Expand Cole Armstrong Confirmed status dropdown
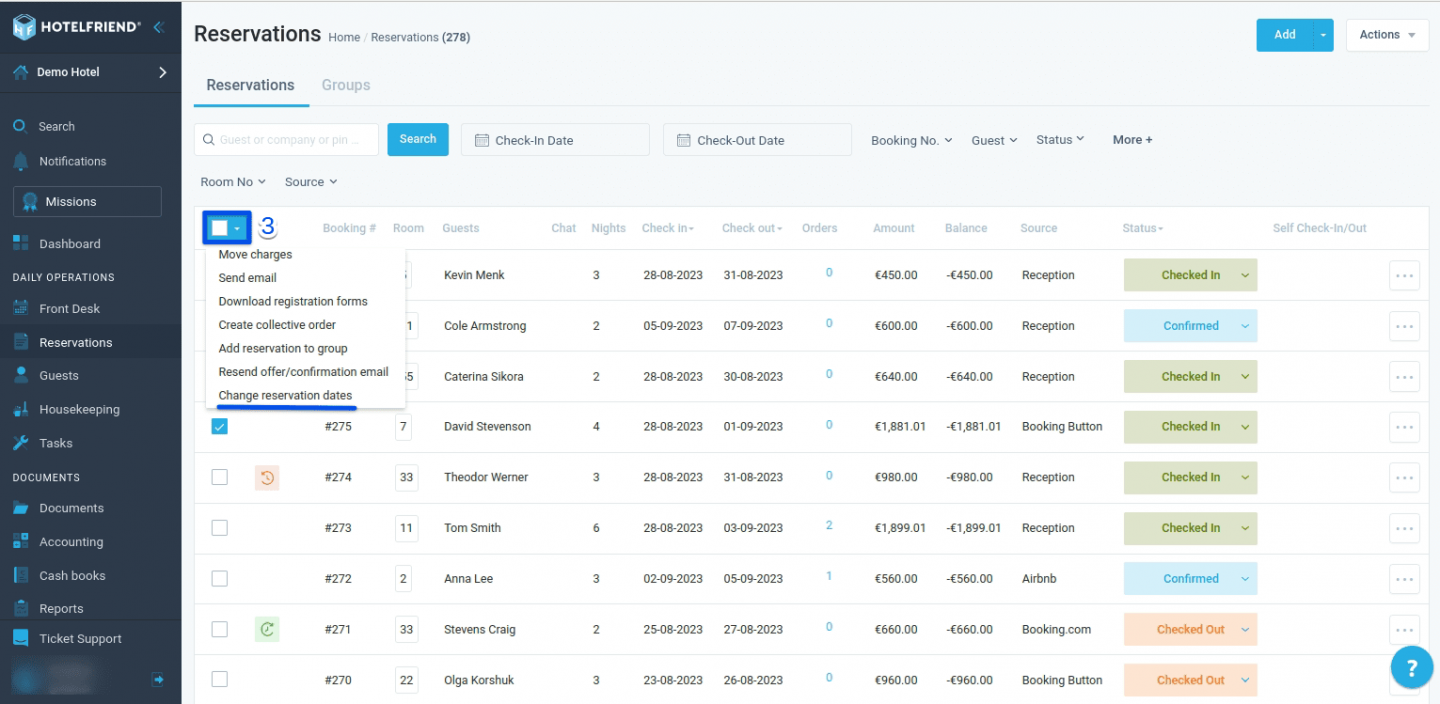The image size is (1440, 704). pyautogui.click(x=1245, y=326)
